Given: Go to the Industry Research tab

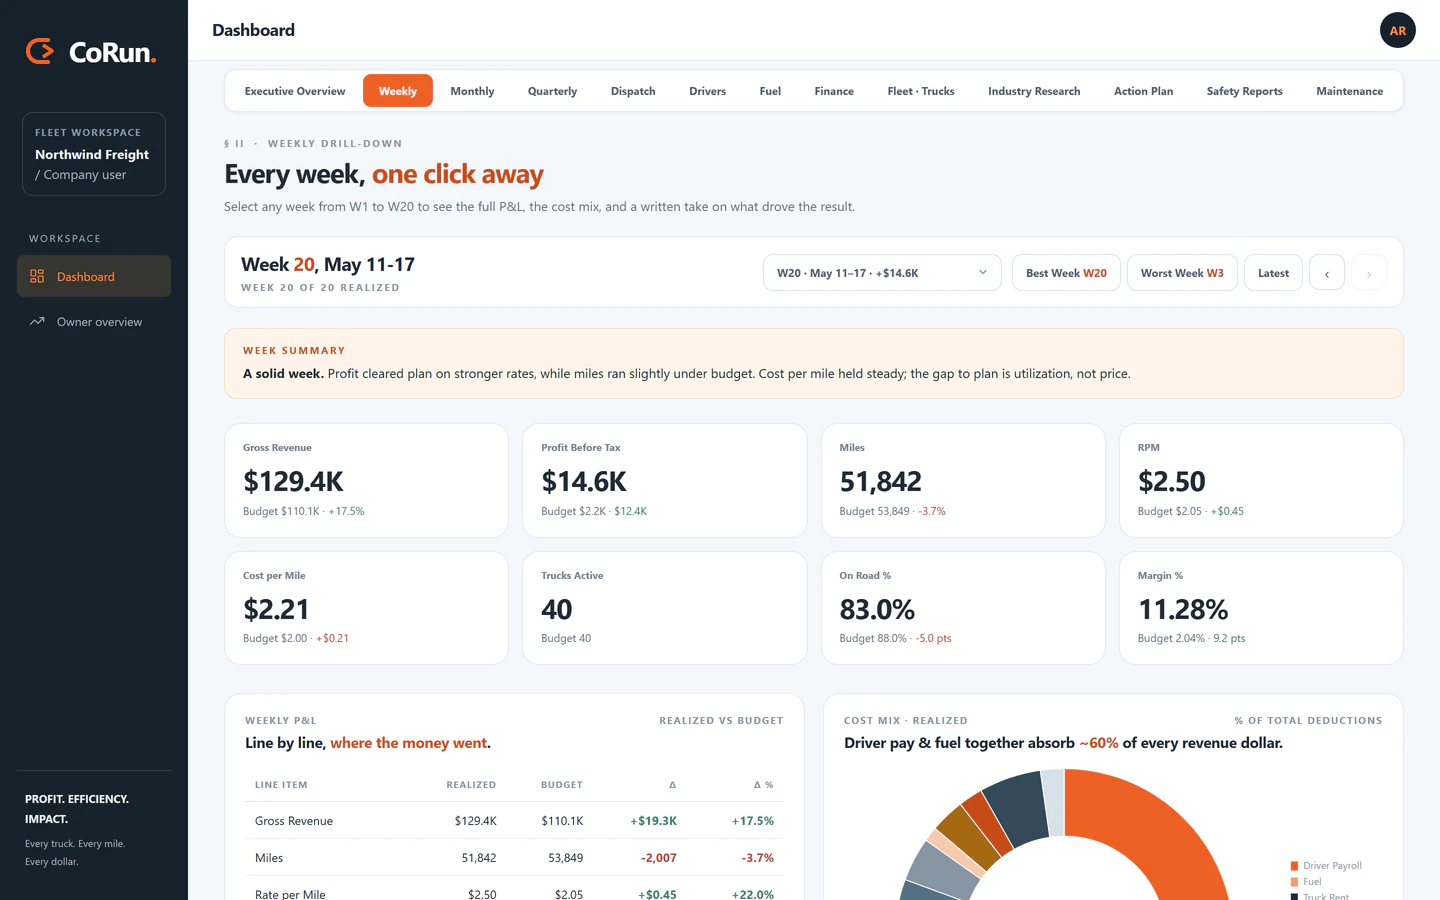Looking at the screenshot, I should (x=1034, y=91).
